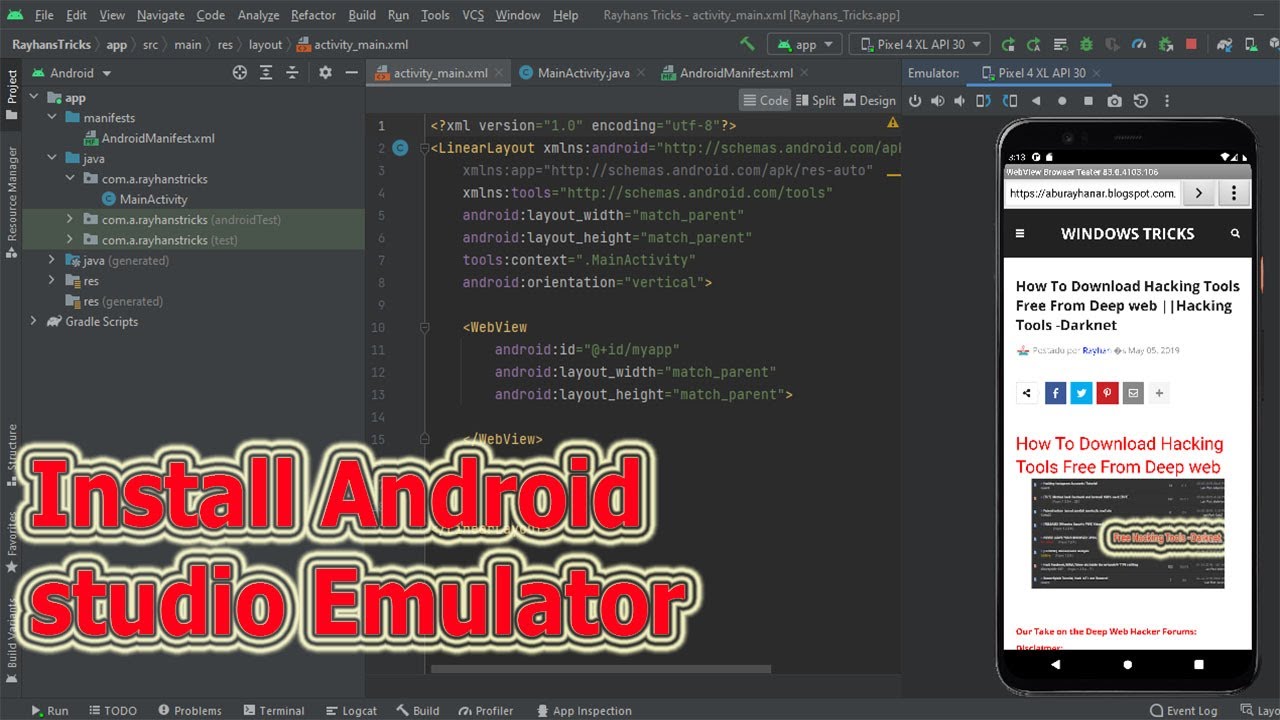This screenshot has width=1280, height=720.
Task: Click Collapse All icon in Project panel
Action: pos(291,73)
